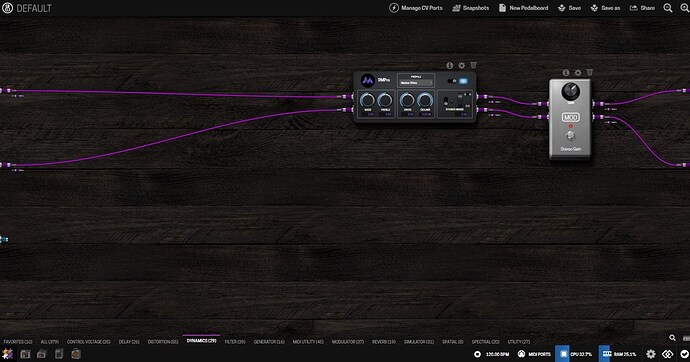Click the RMPro blue power indicator
Screen dimensions: 690x362
[463, 81]
